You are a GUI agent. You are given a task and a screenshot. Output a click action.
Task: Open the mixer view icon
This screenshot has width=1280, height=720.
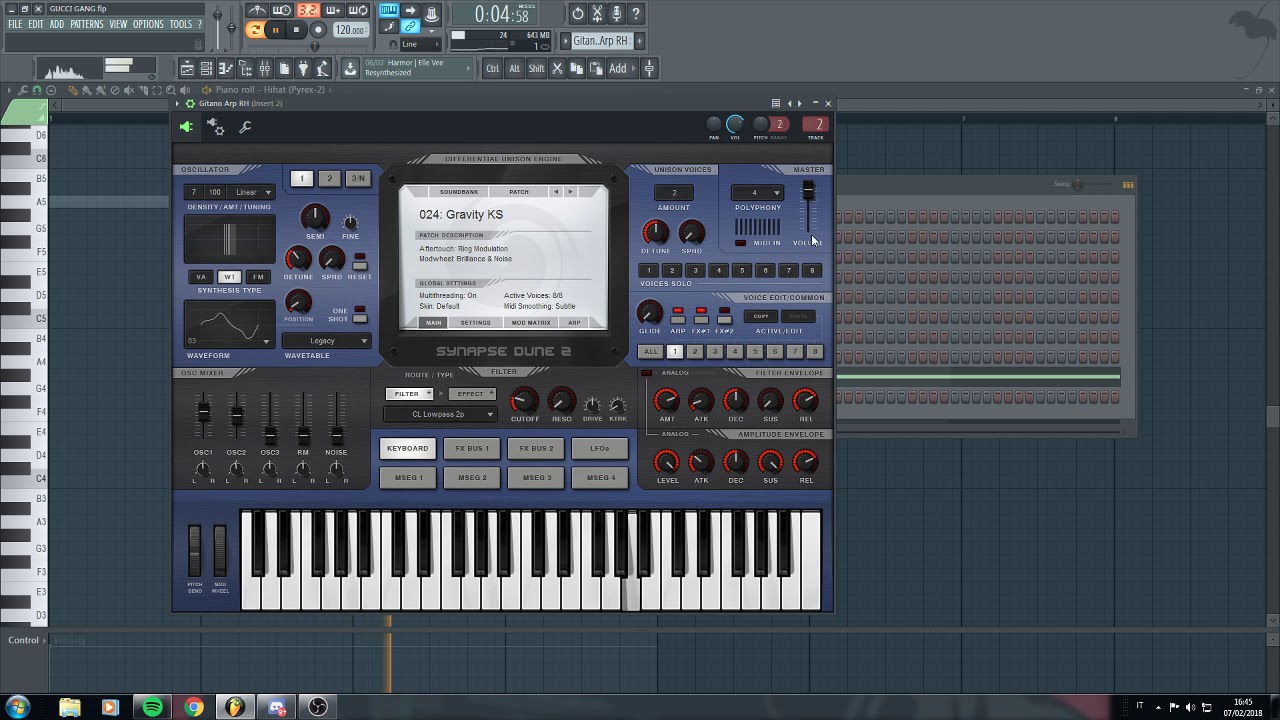(x=264, y=68)
